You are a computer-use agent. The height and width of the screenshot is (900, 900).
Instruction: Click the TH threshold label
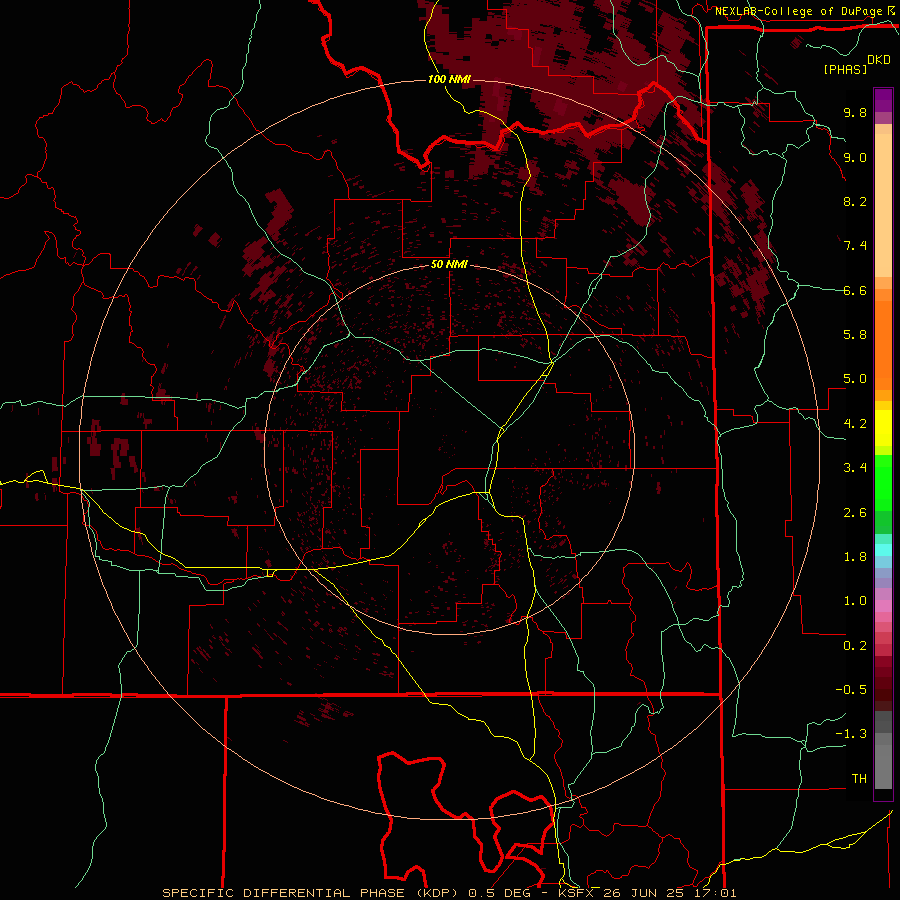pyautogui.click(x=859, y=779)
